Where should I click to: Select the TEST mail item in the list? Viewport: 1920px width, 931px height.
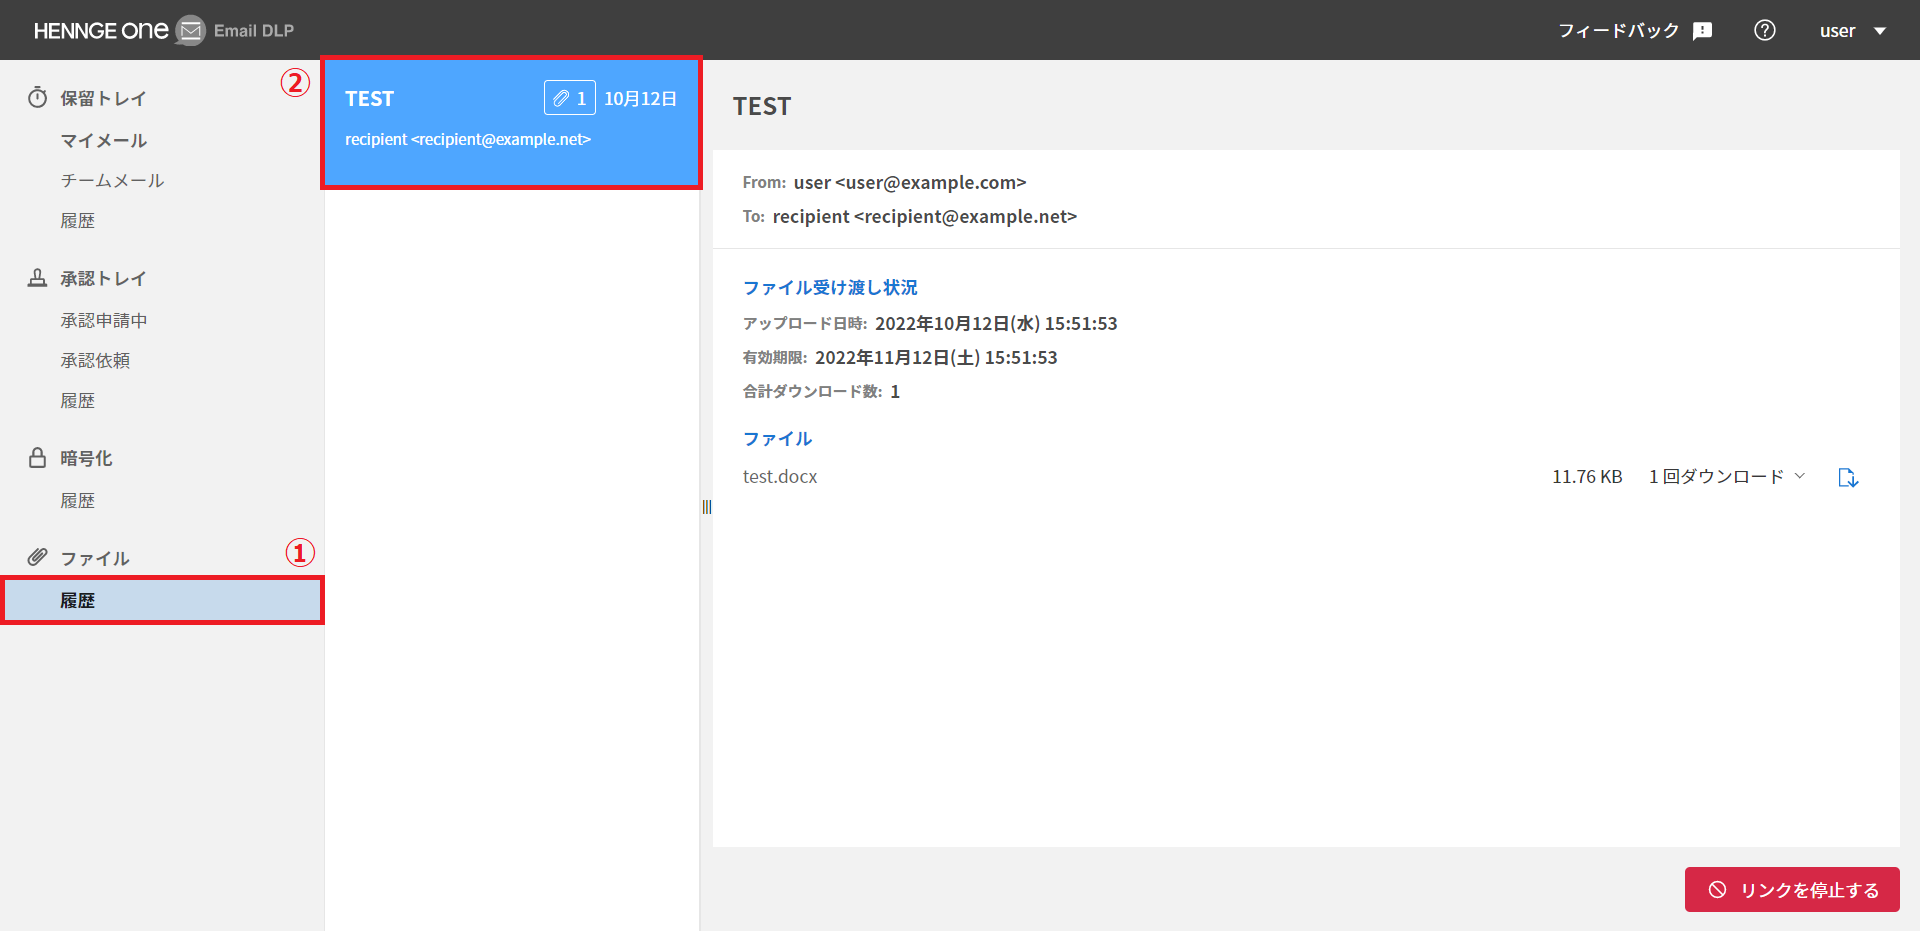click(511, 122)
